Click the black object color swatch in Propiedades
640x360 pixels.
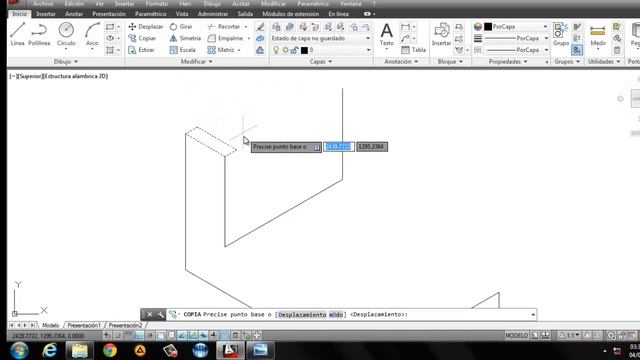tap(488, 27)
